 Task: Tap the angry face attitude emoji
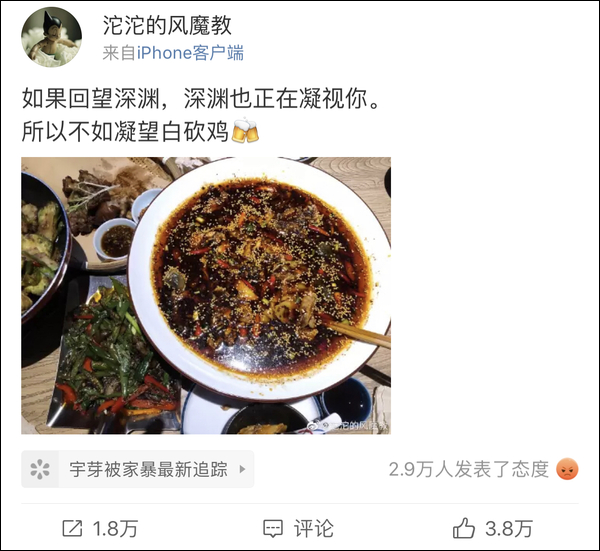[x=567, y=469]
